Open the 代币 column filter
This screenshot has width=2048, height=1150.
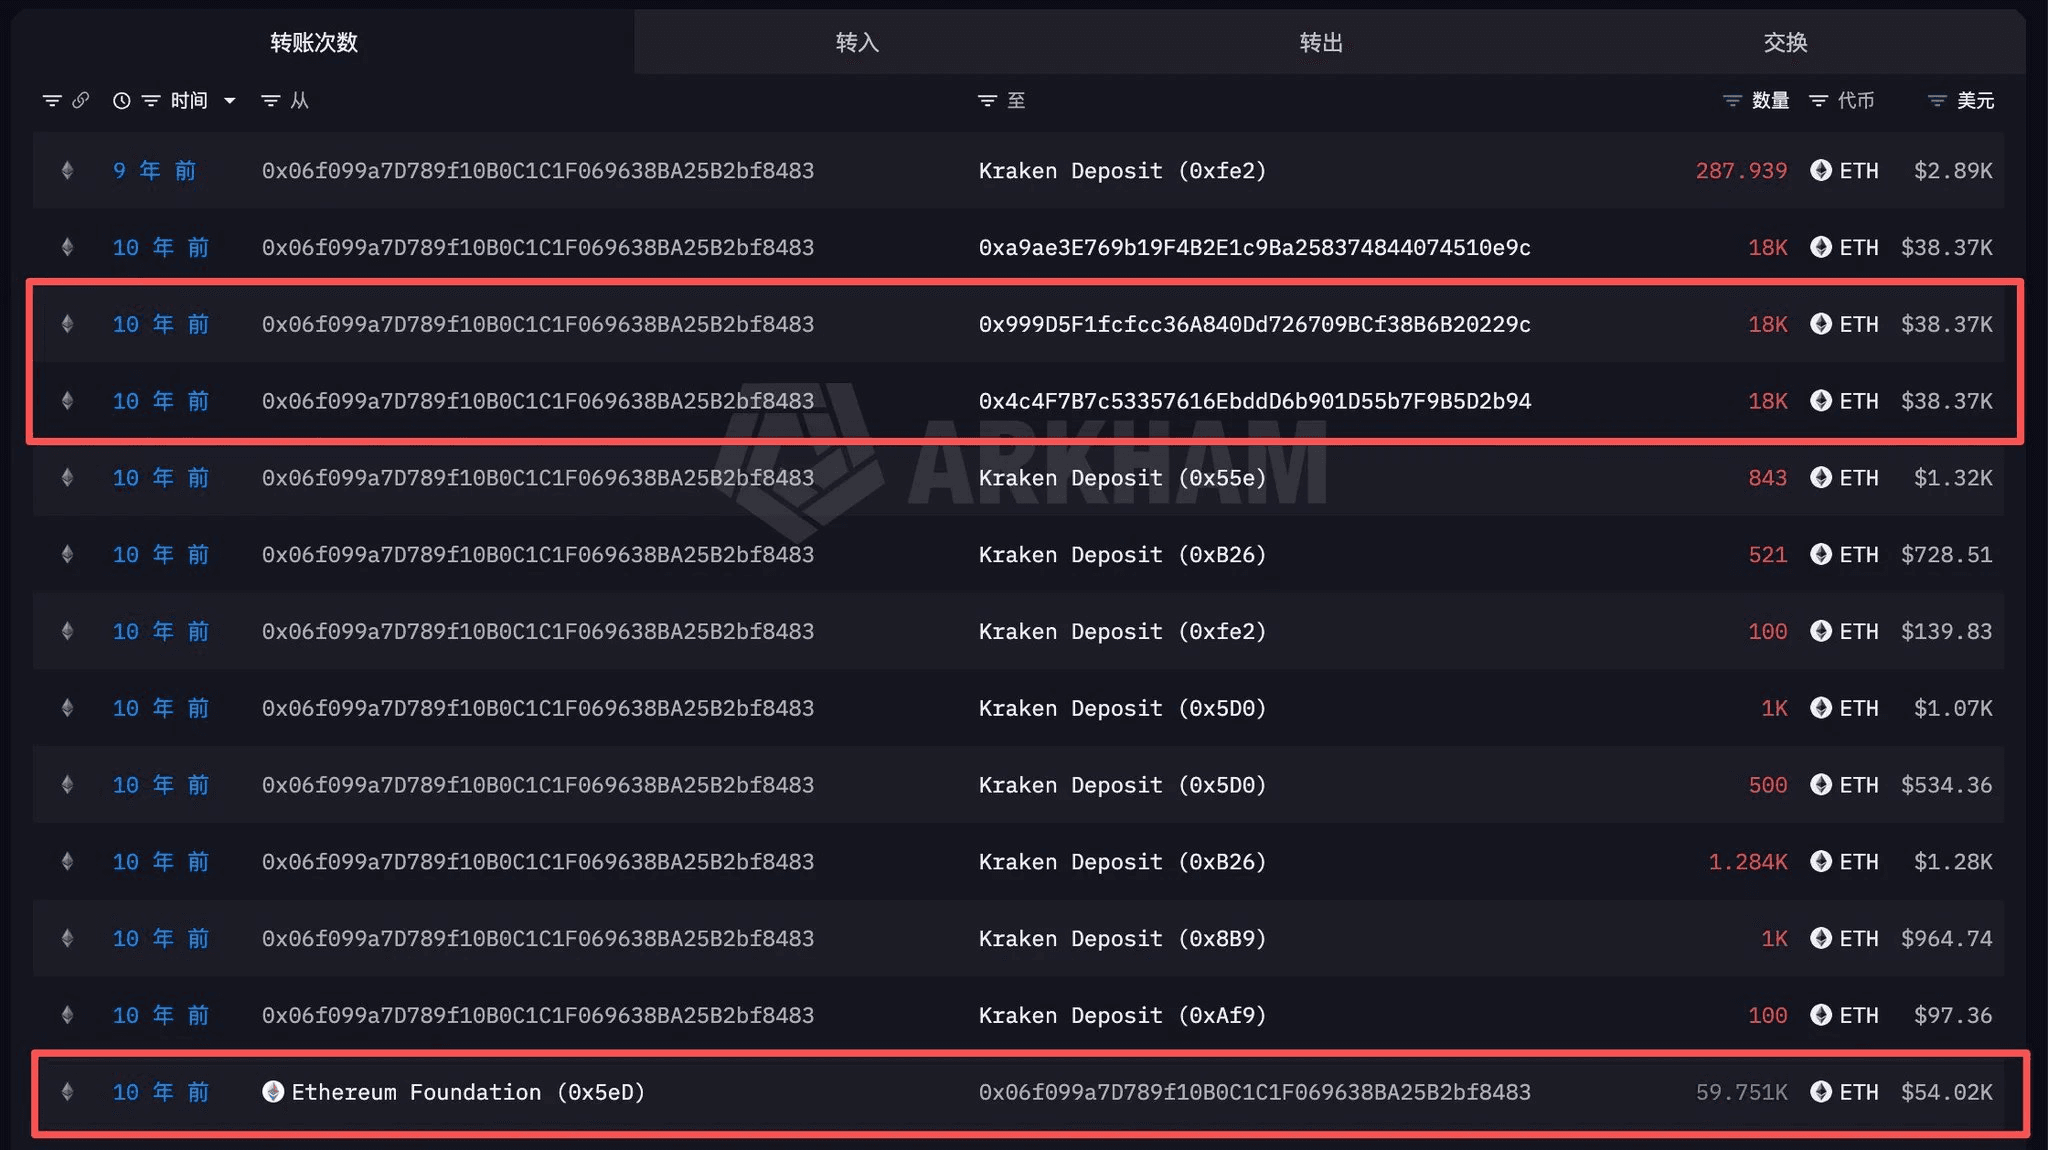1818,101
